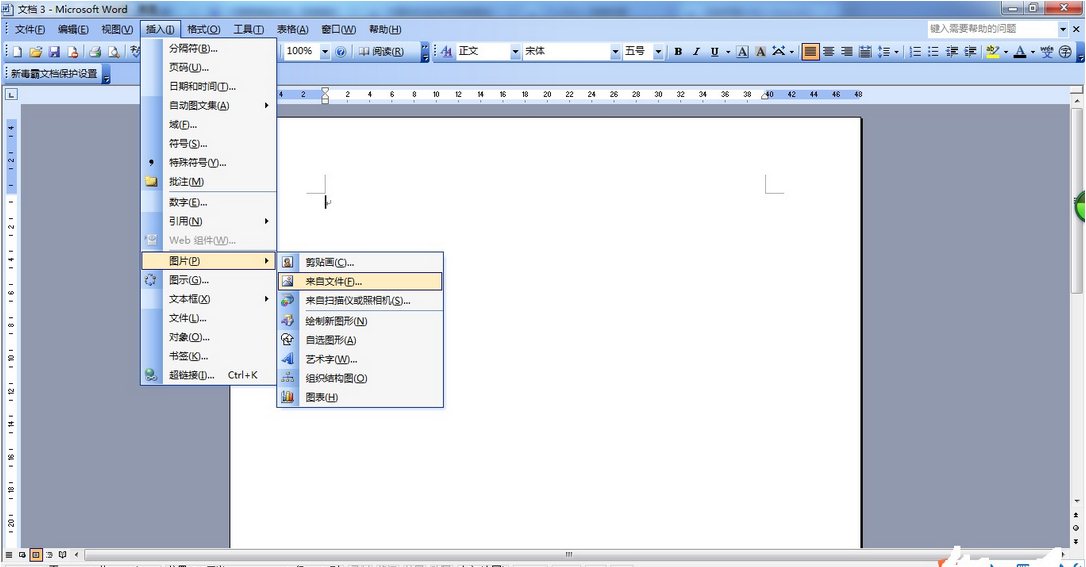This screenshot has height=567, width=1086.
Task: Toggle Underline formatting
Action: pos(714,52)
